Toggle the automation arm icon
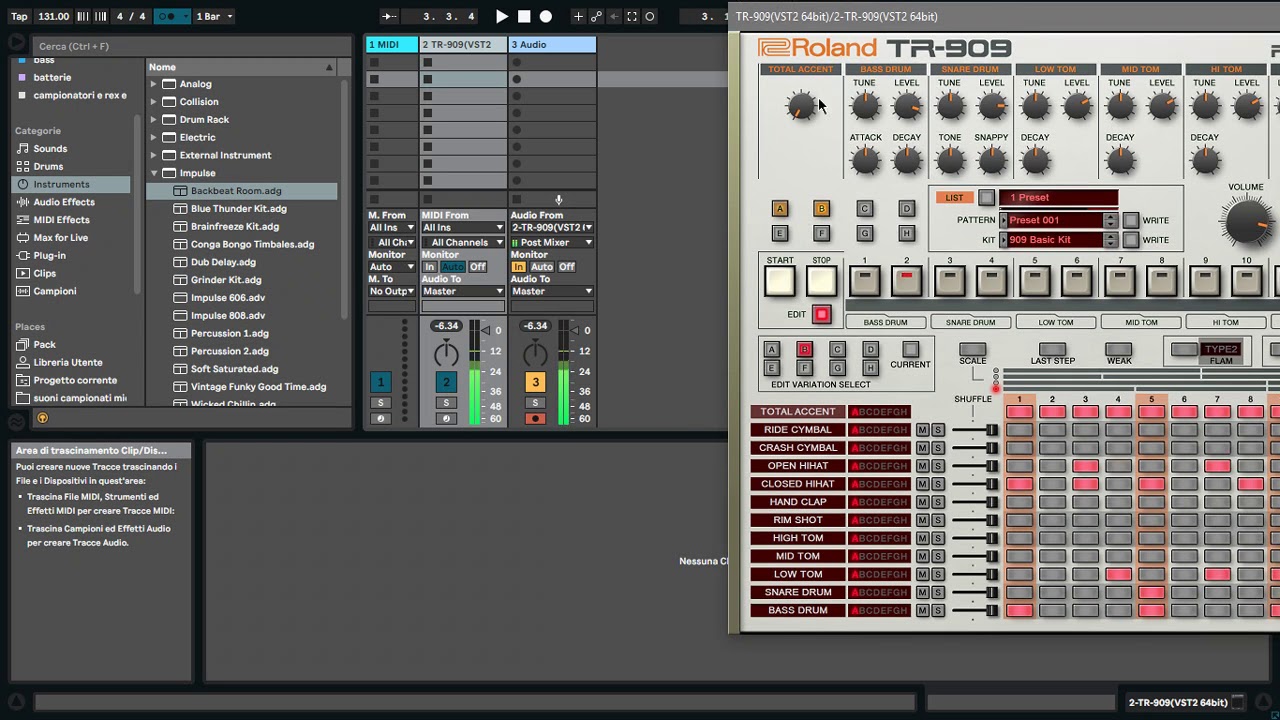 click(596, 16)
